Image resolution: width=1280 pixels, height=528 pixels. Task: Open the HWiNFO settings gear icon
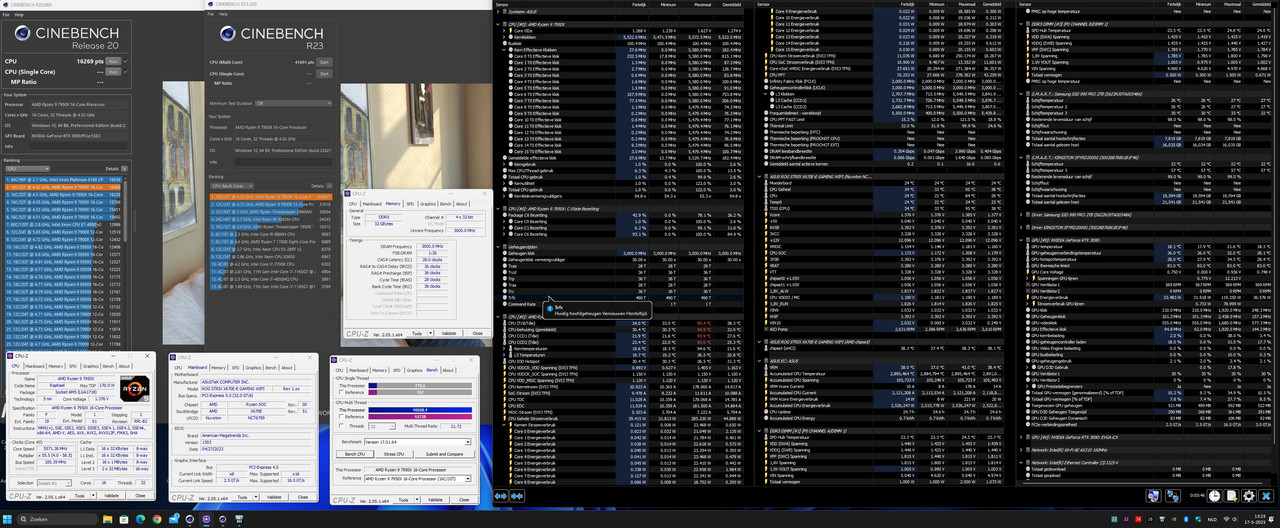1248,495
